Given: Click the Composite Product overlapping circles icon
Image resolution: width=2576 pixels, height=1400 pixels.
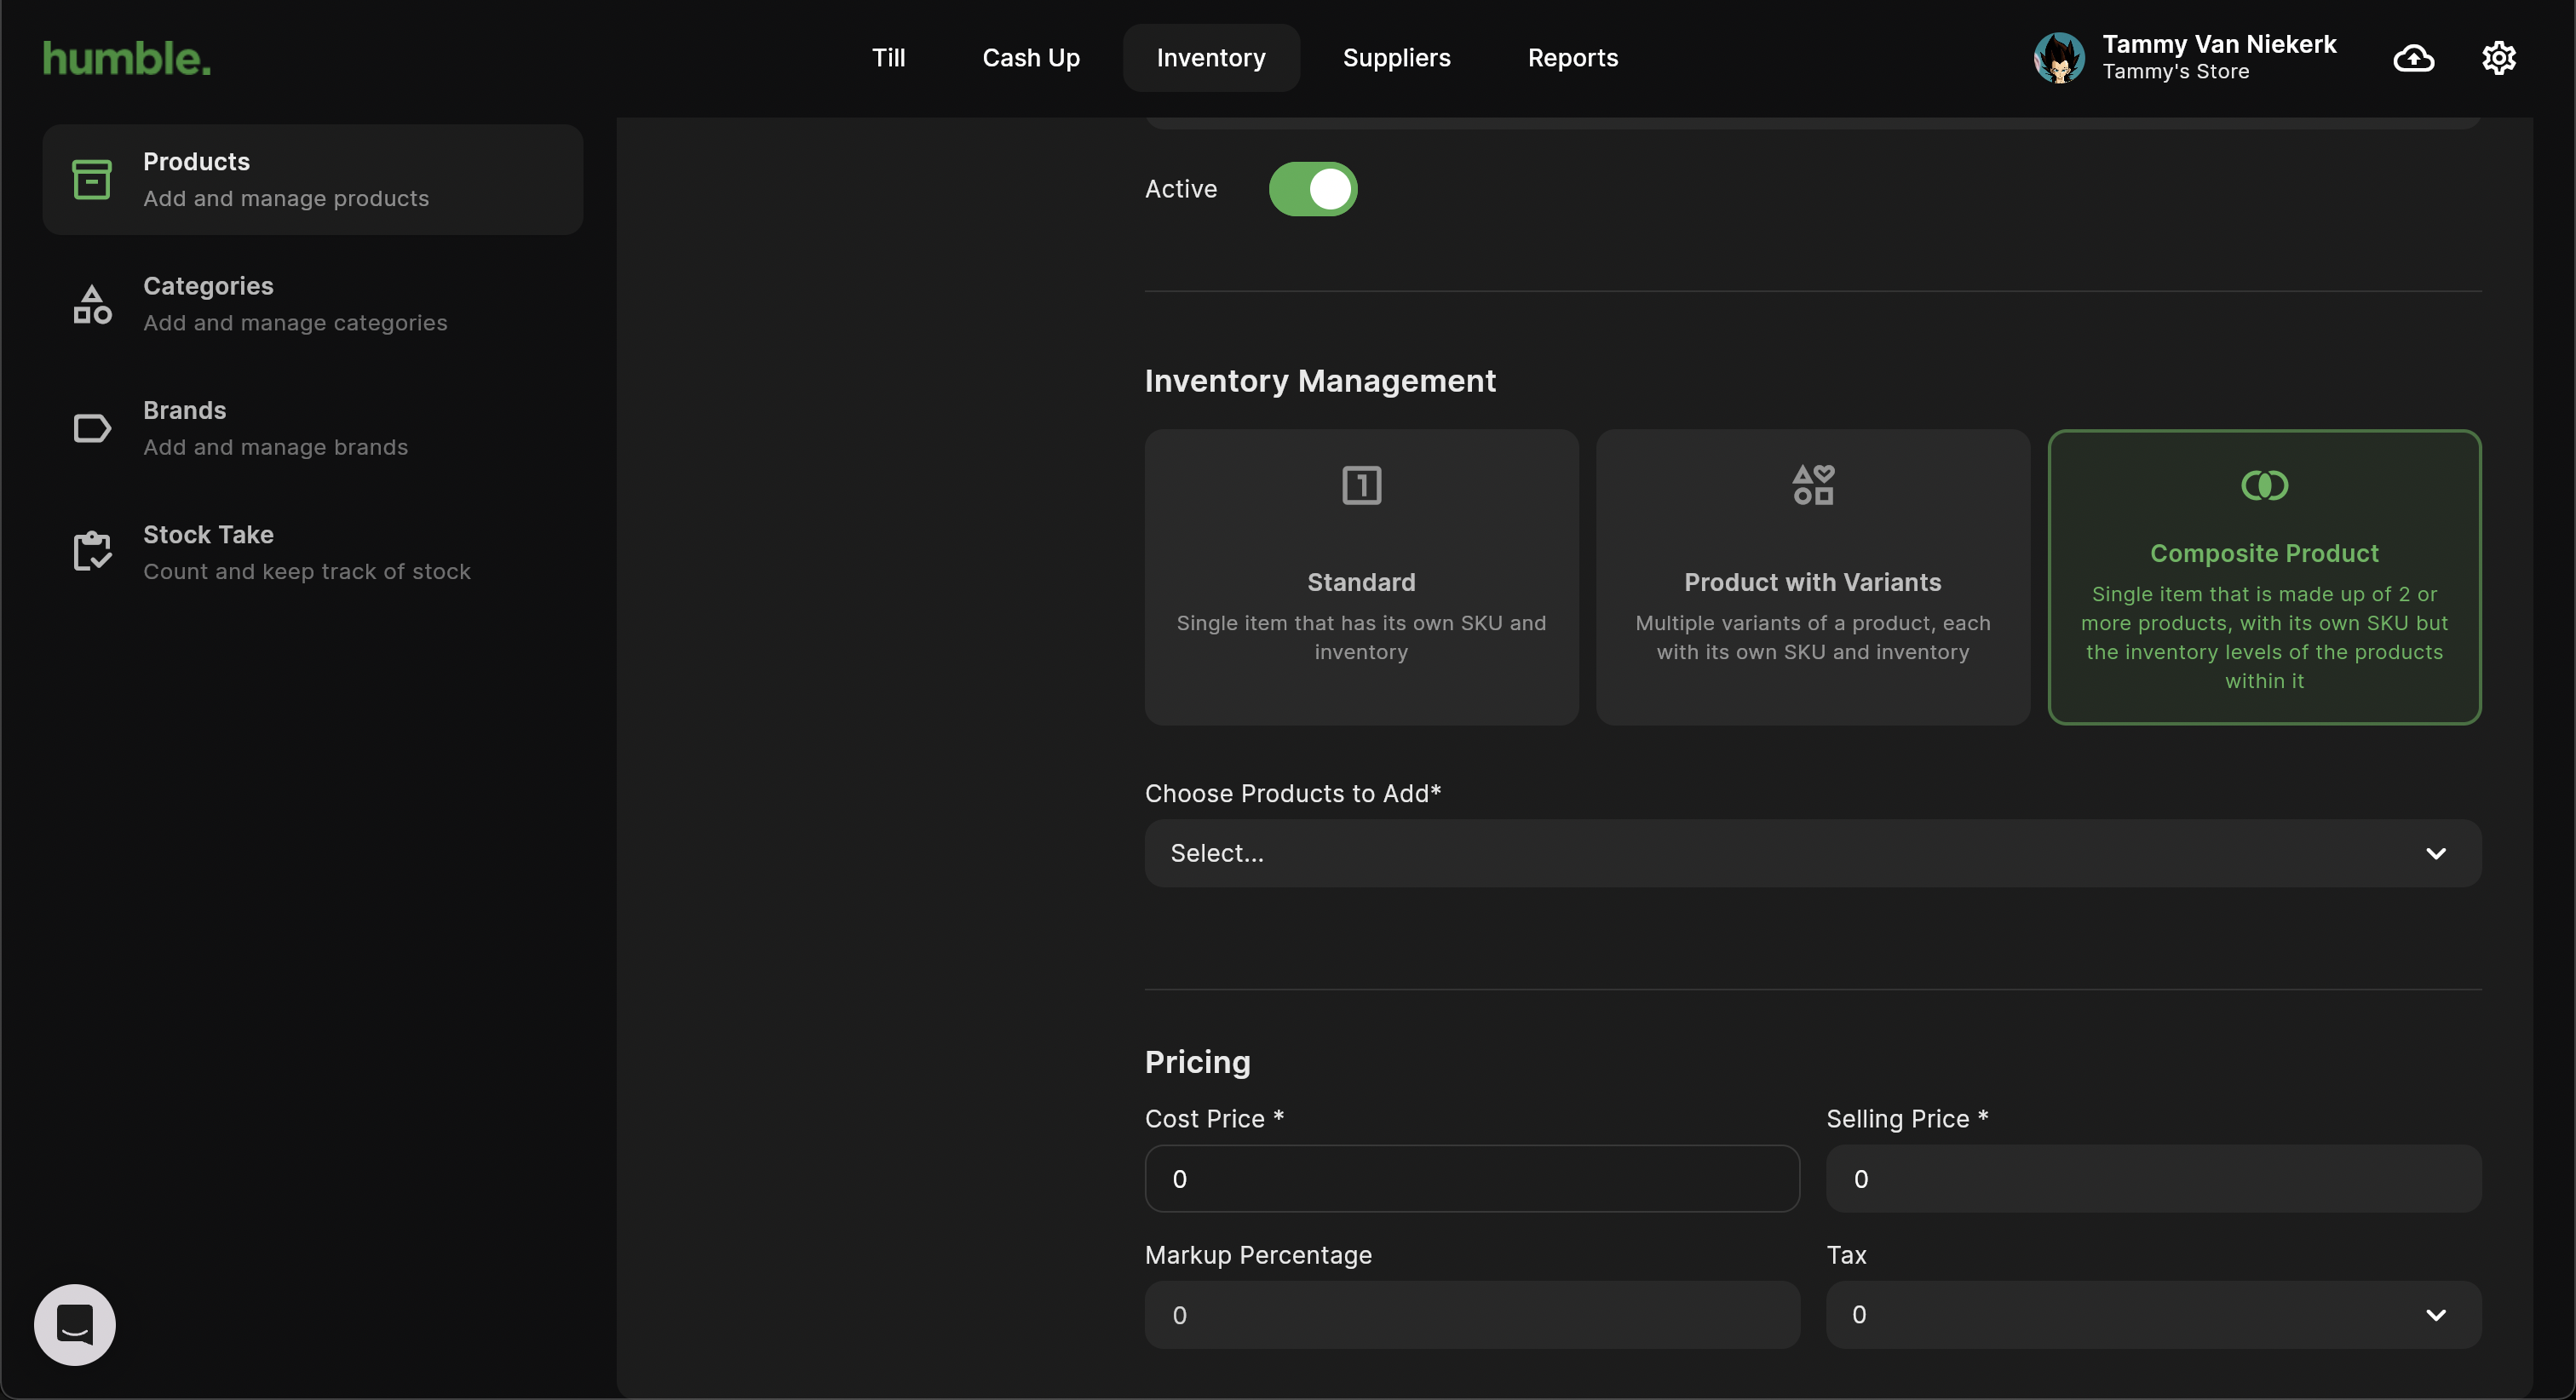Looking at the screenshot, I should 2264,485.
